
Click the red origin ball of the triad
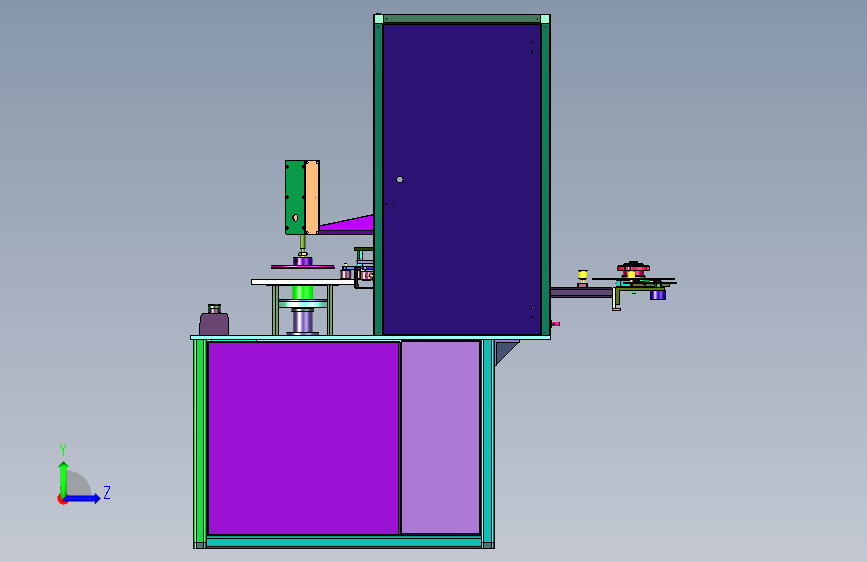[x=62, y=499]
